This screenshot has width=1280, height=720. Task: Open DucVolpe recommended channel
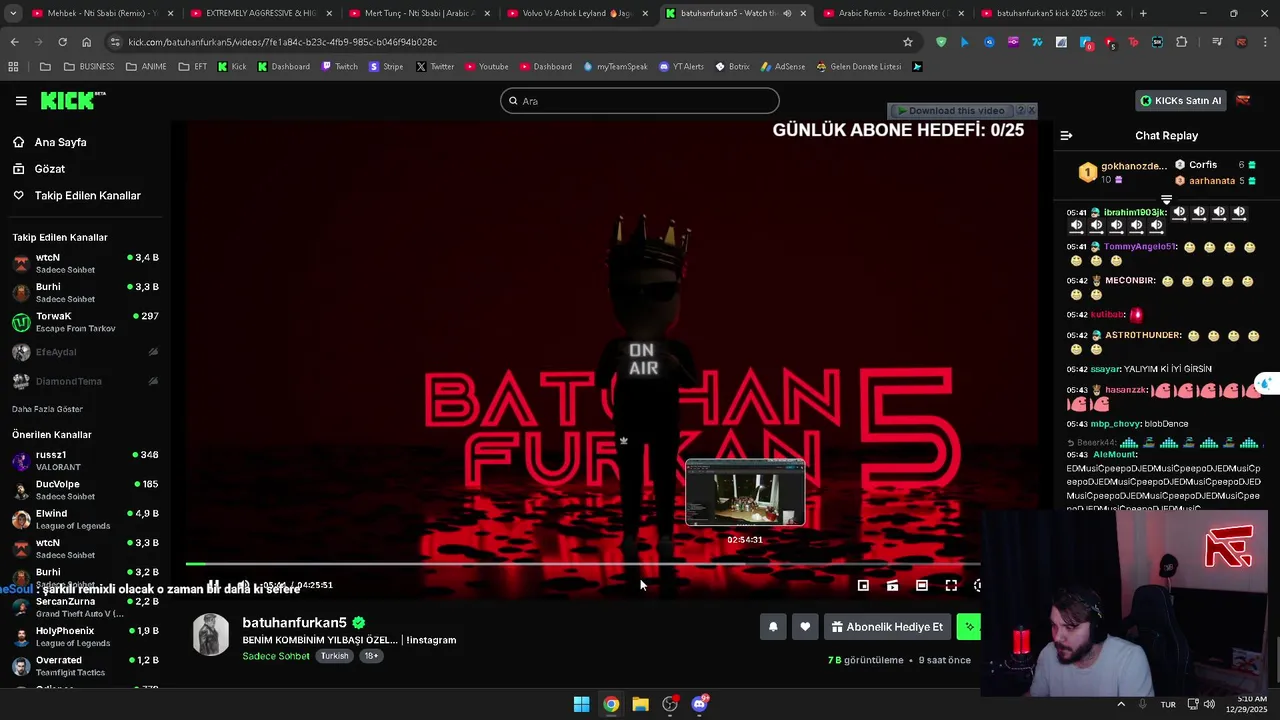(x=85, y=490)
